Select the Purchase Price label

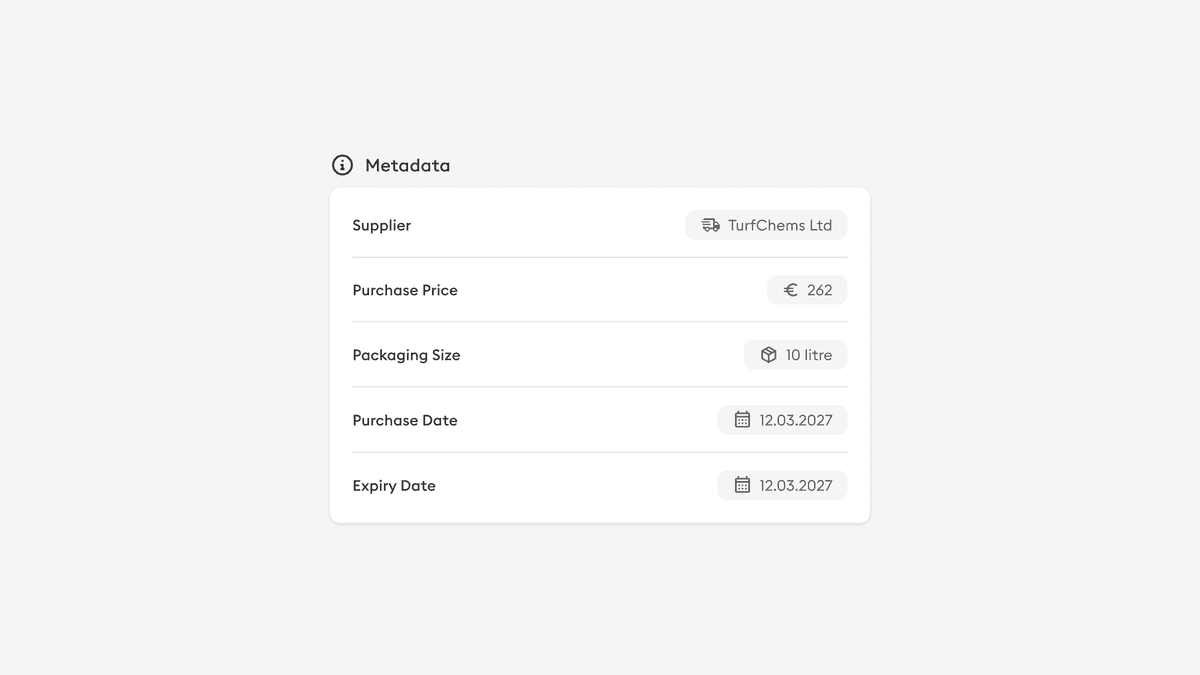[405, 290]
